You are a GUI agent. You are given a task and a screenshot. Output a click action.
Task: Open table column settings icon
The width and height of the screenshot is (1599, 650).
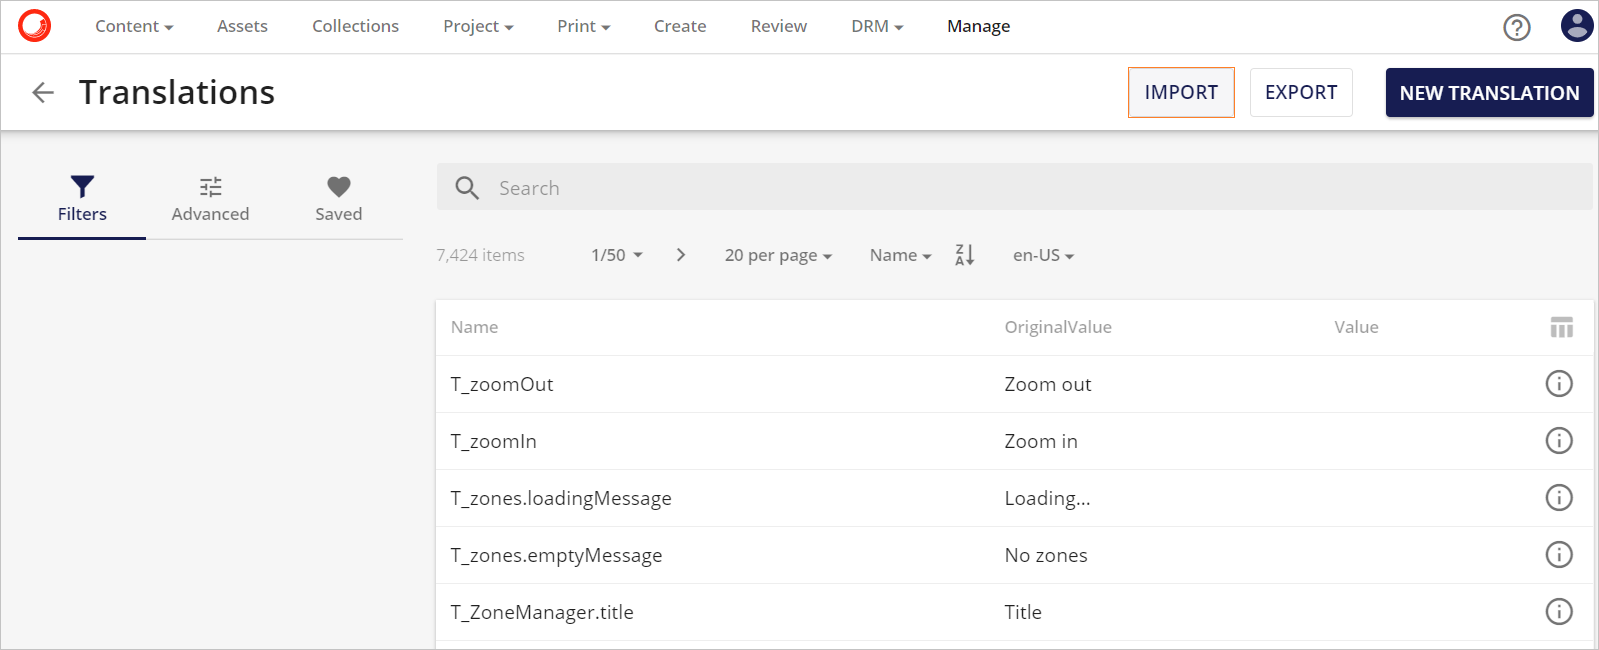point(1561,327)
